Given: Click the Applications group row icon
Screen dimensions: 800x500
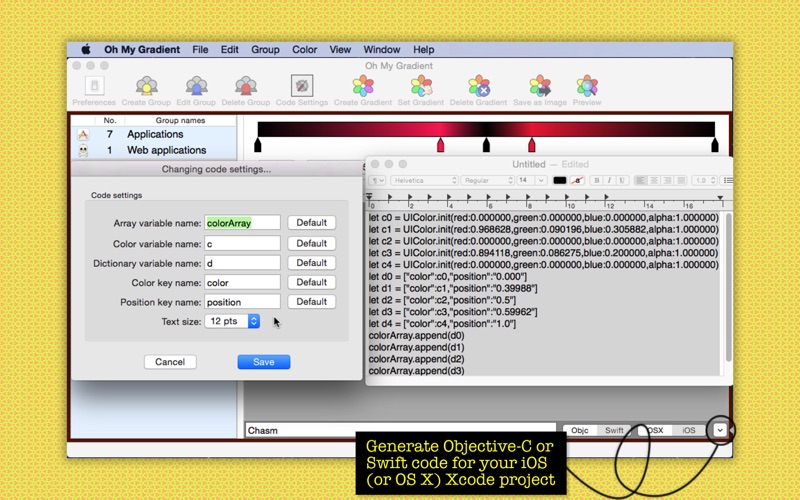Looking at the screenshot, I should point(83,134).
